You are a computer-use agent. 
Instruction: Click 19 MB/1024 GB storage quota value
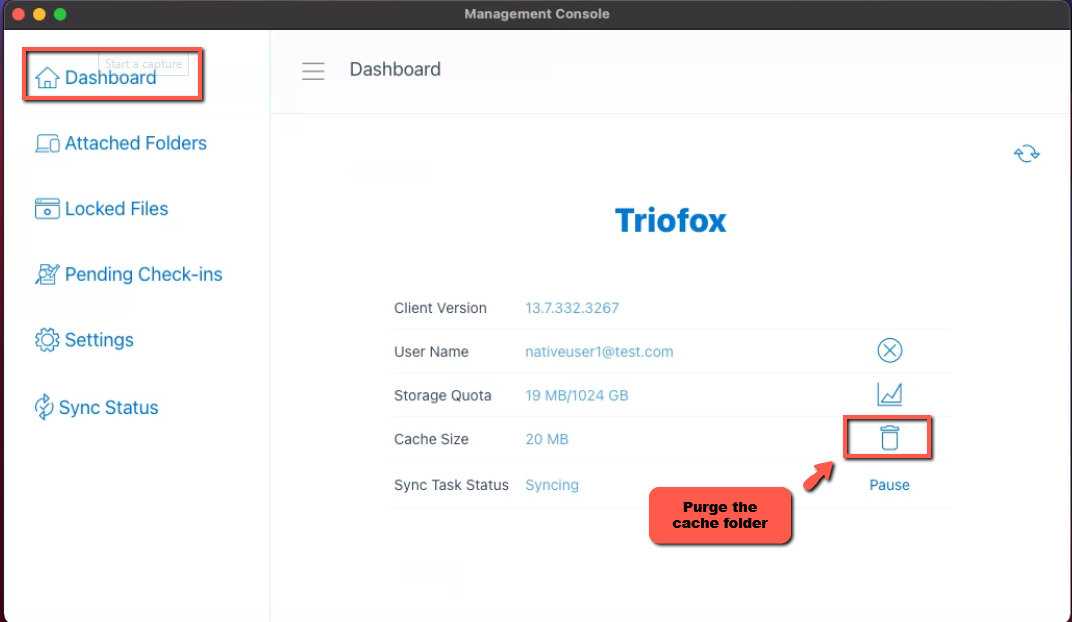coord(576,395)
